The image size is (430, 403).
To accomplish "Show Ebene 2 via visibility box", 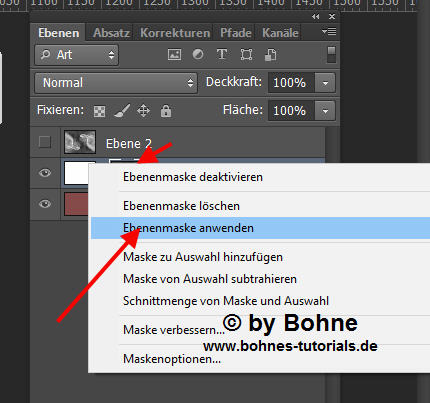I will (45, 142).
